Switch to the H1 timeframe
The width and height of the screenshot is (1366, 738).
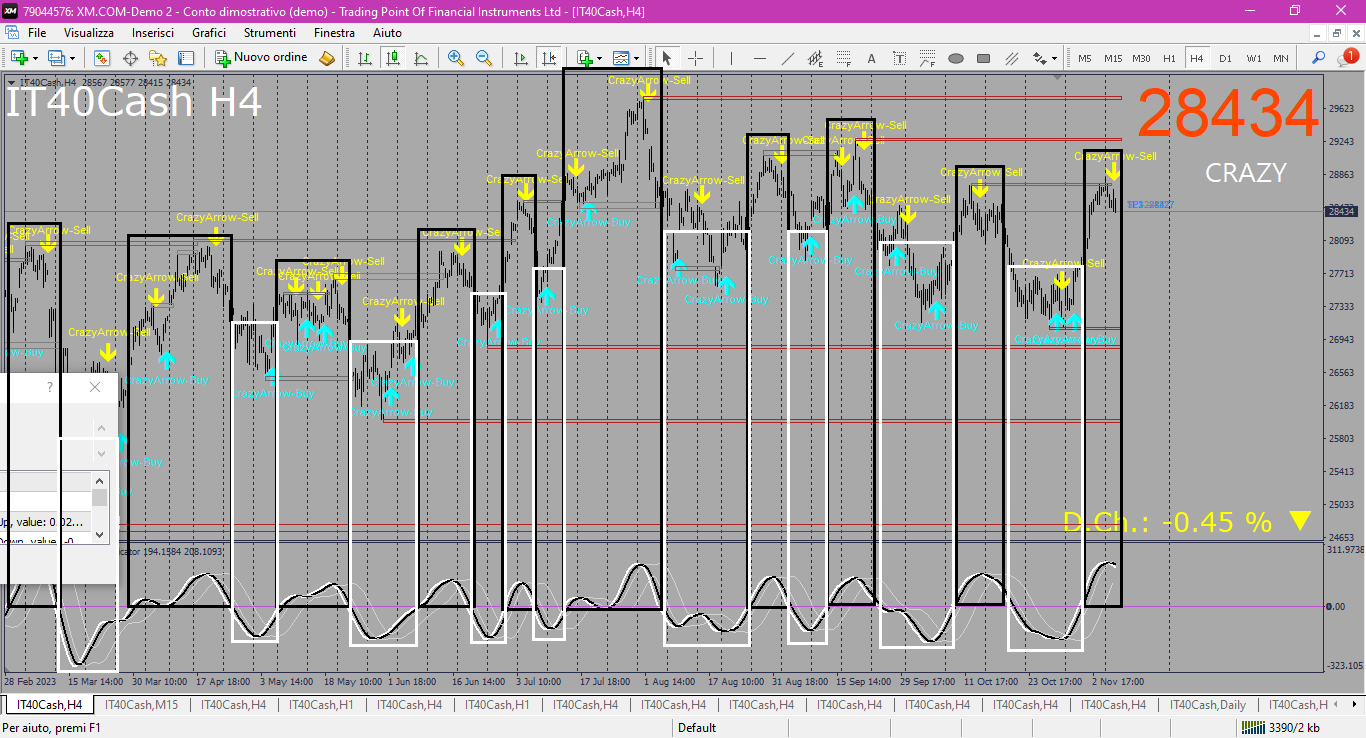tap(1169, 58)
